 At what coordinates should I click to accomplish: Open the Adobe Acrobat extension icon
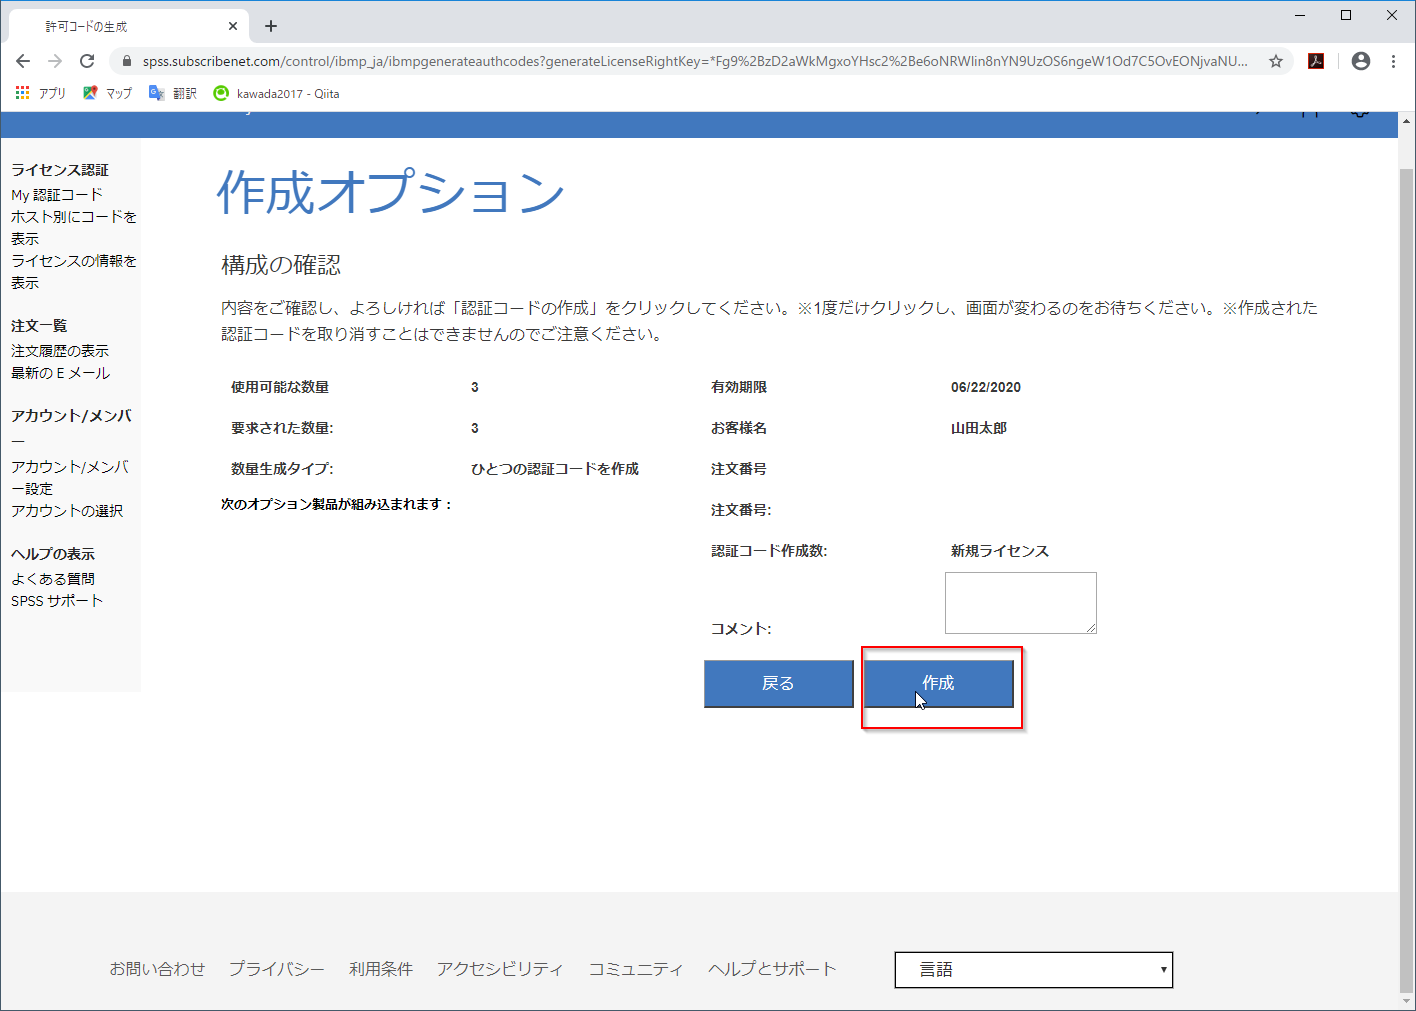pyautogui.click(x=1316, y=61)
